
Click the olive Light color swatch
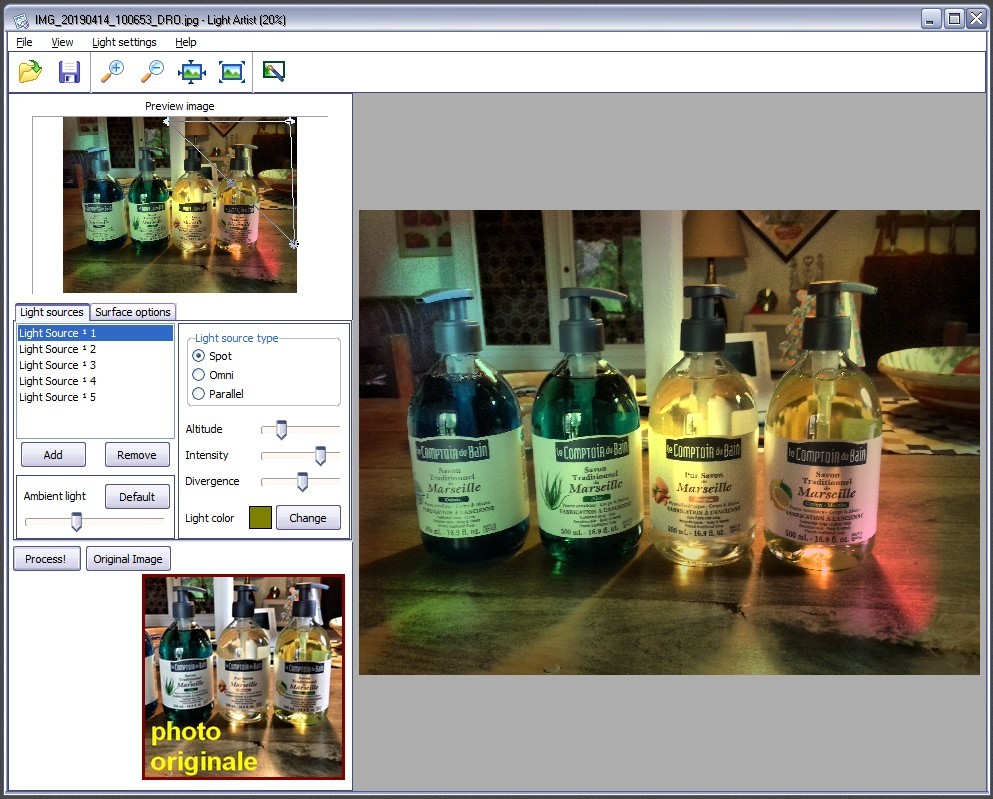pos(260,517)
